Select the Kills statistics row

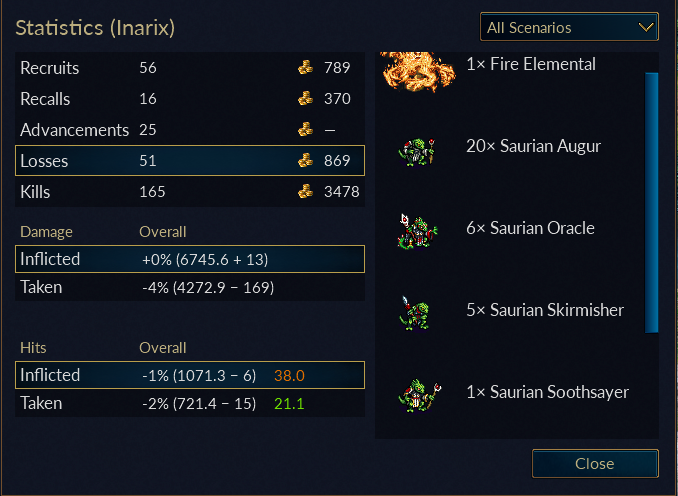(x=190, y=192)
